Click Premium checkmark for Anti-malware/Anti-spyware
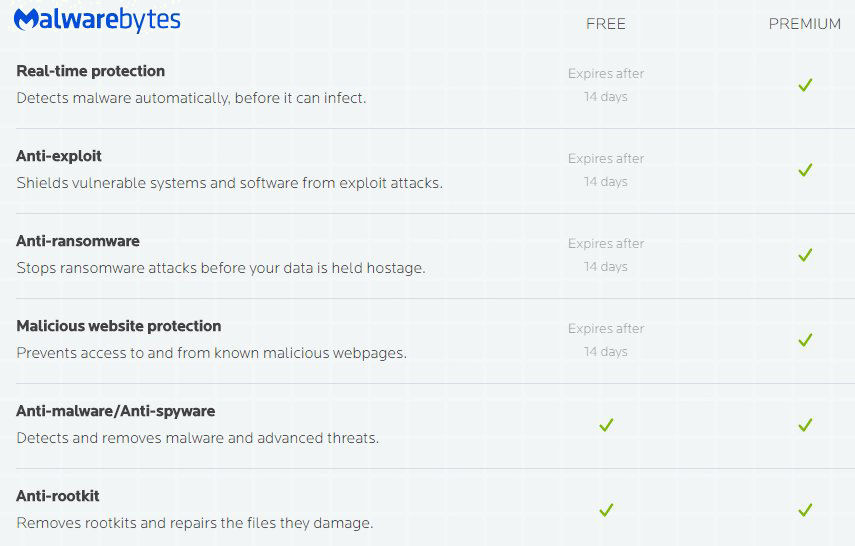The image size is (855, 546). (x=805, y=425)
